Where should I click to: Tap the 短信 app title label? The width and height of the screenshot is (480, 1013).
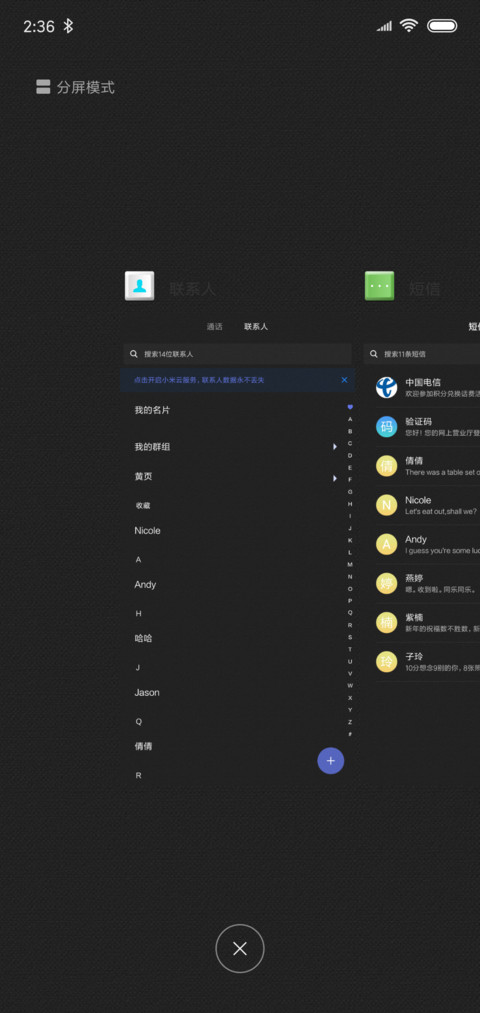pyautogui.click(x=424, y=289)
